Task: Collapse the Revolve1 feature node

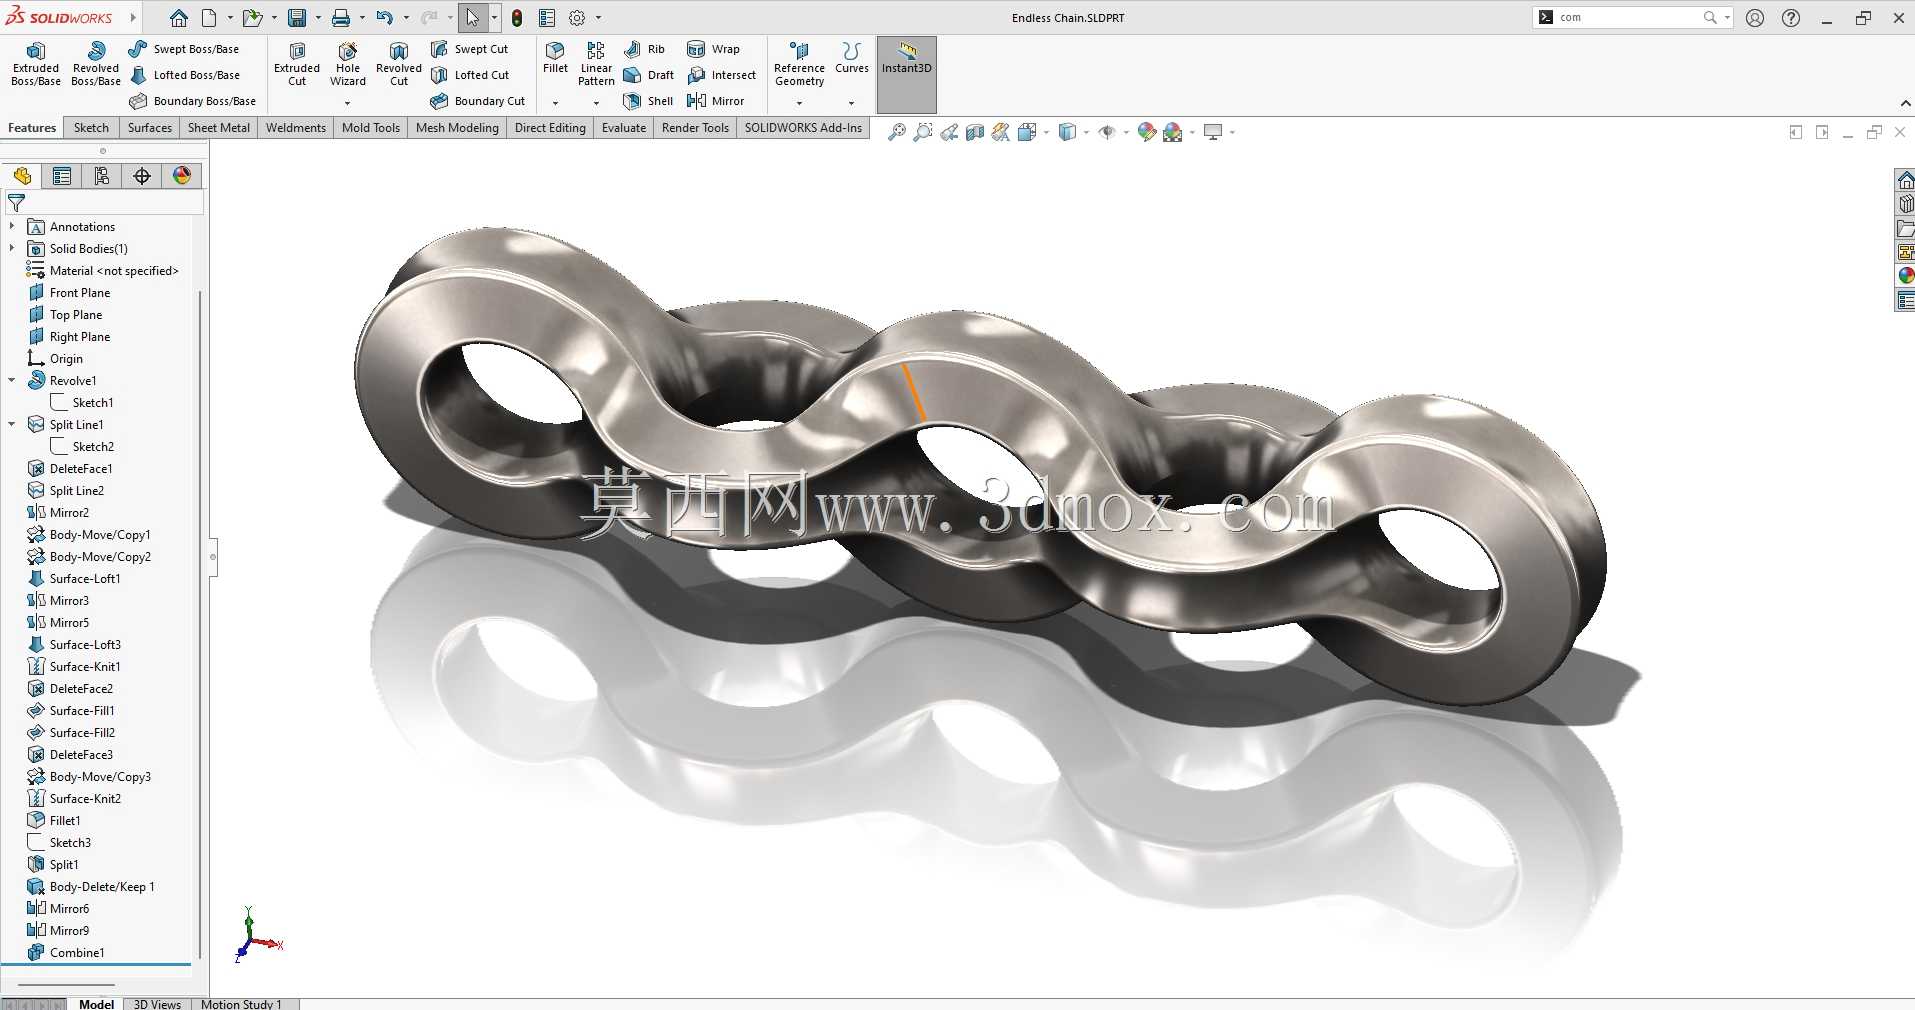Action: coord(12,381)
